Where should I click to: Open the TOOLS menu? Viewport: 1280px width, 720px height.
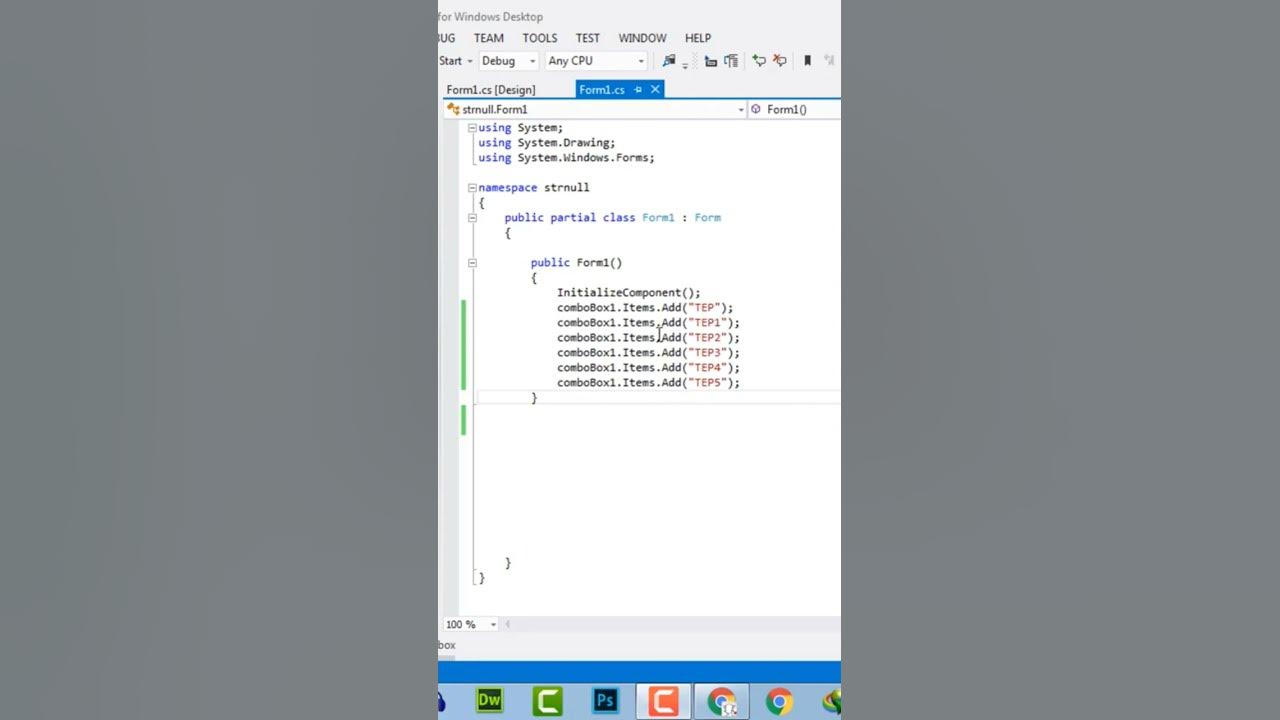pos(540,38)
